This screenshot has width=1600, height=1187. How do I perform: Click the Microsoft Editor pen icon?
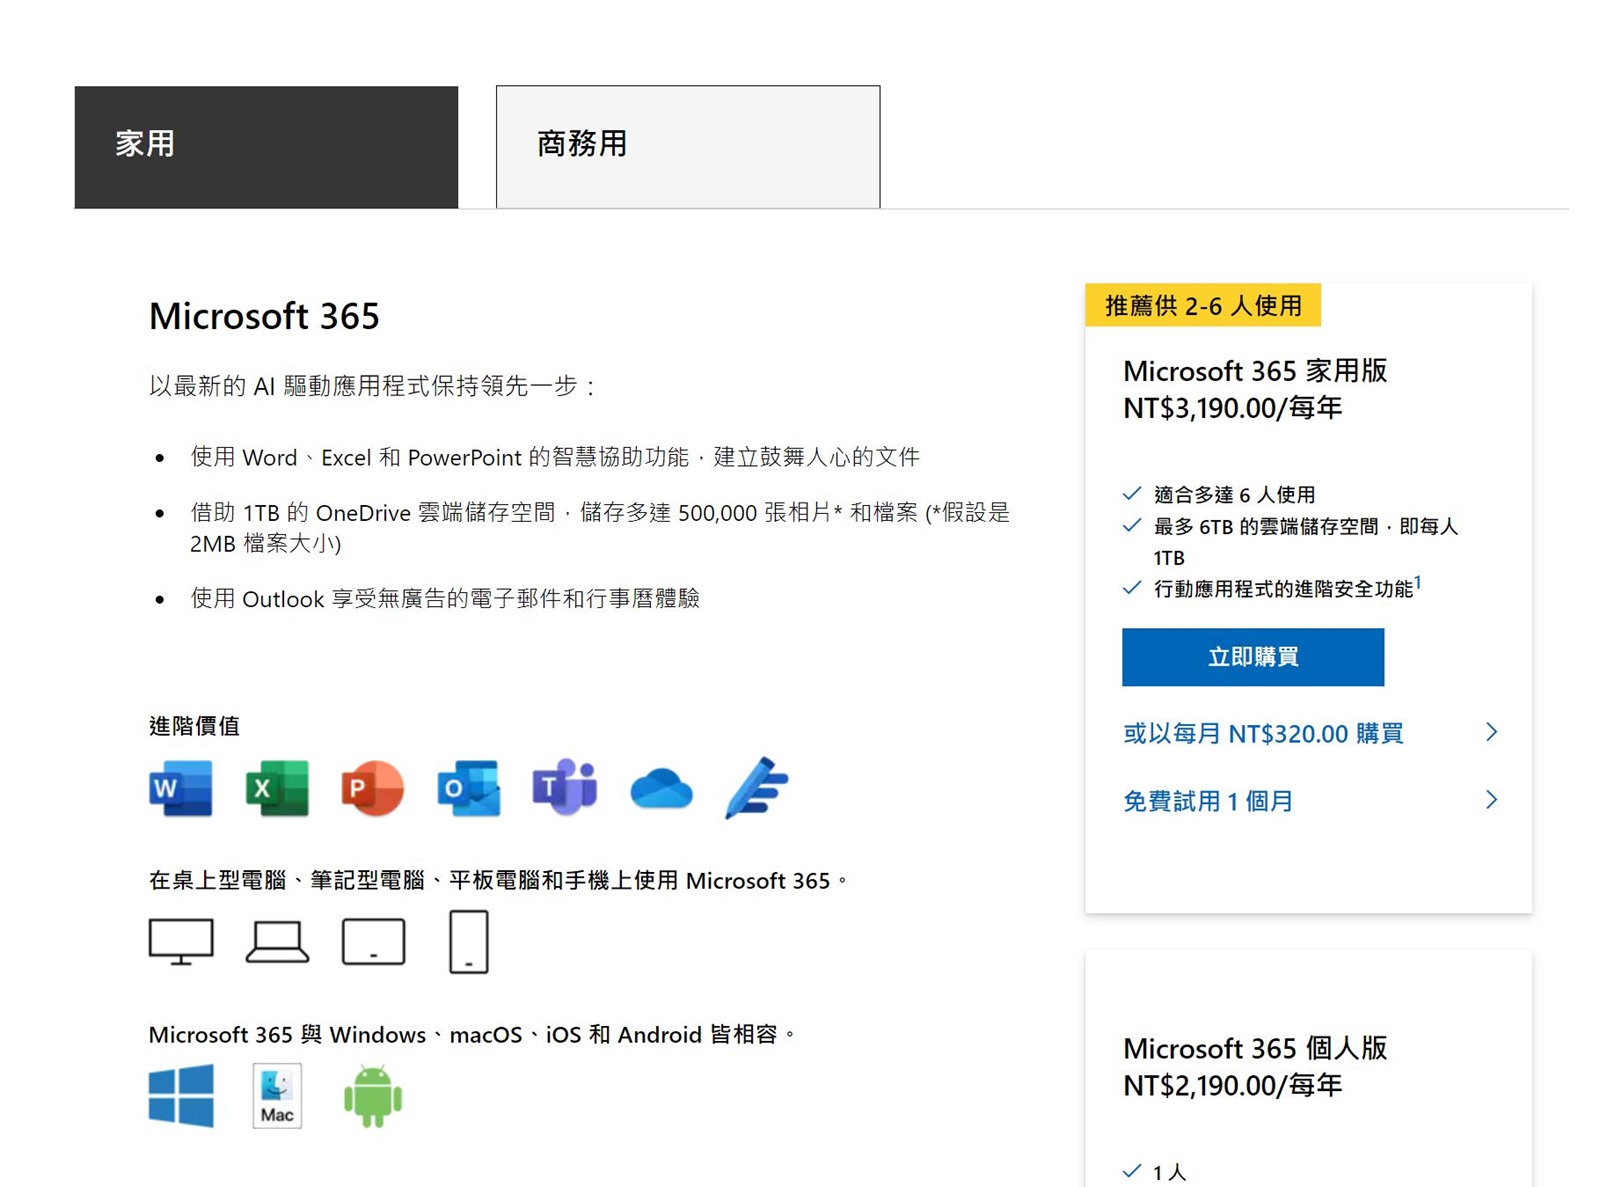coord(757,789)
